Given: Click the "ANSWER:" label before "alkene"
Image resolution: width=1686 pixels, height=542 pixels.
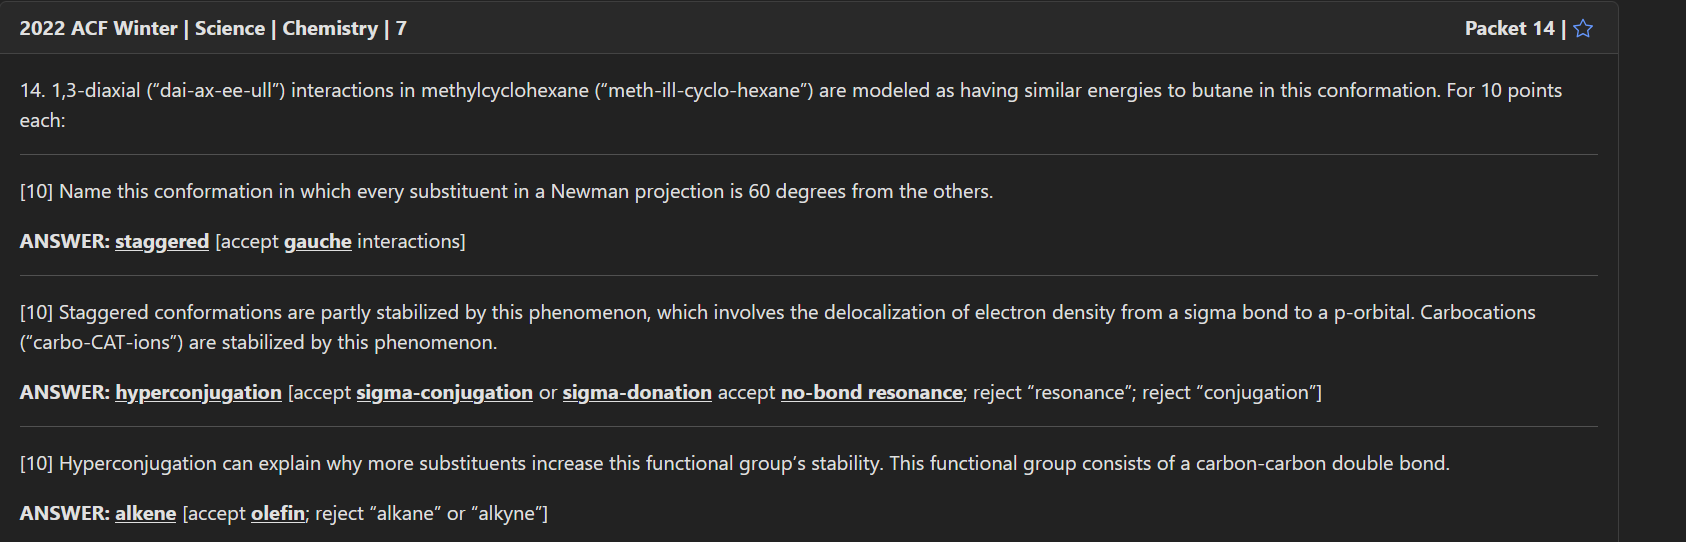Looking at the screenshot, I should (x=64, y=514).
